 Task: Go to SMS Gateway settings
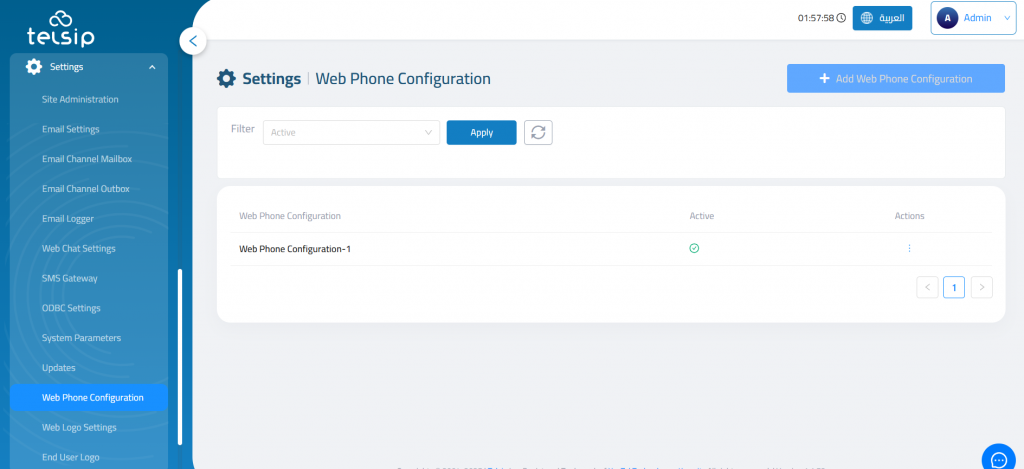click(x=70, y=278)
